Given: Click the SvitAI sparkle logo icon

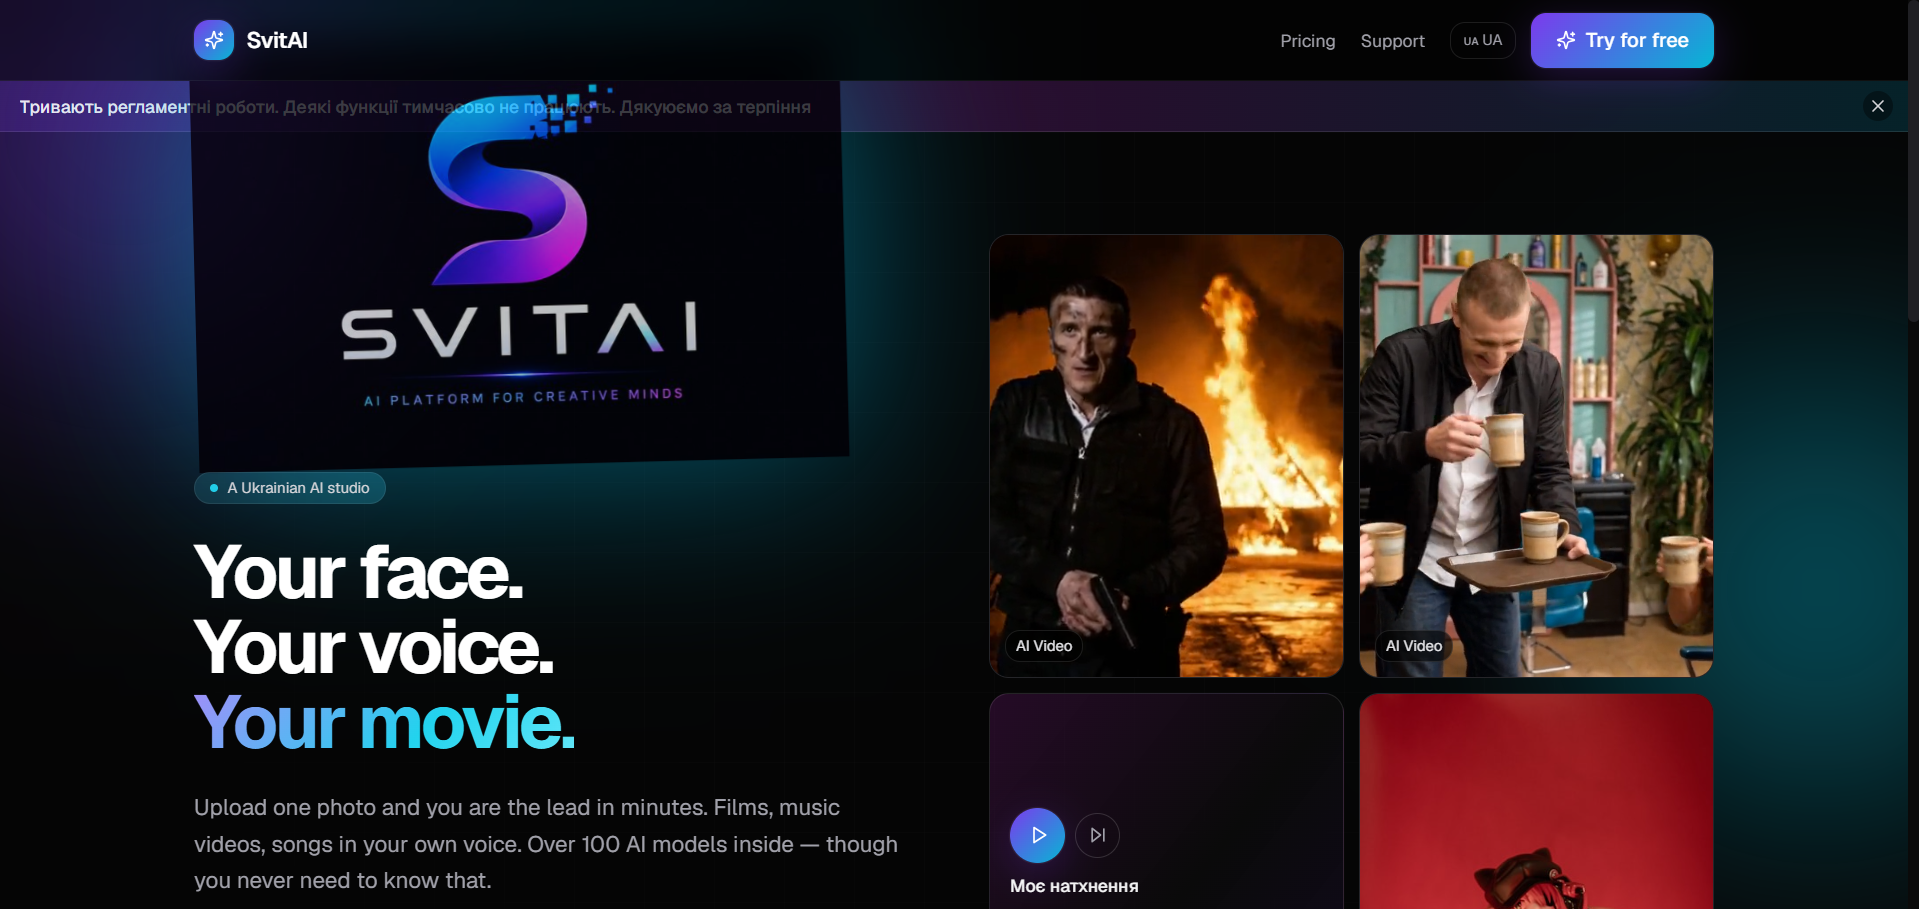Looking at the screenshot, I should [x=213, y=40].
